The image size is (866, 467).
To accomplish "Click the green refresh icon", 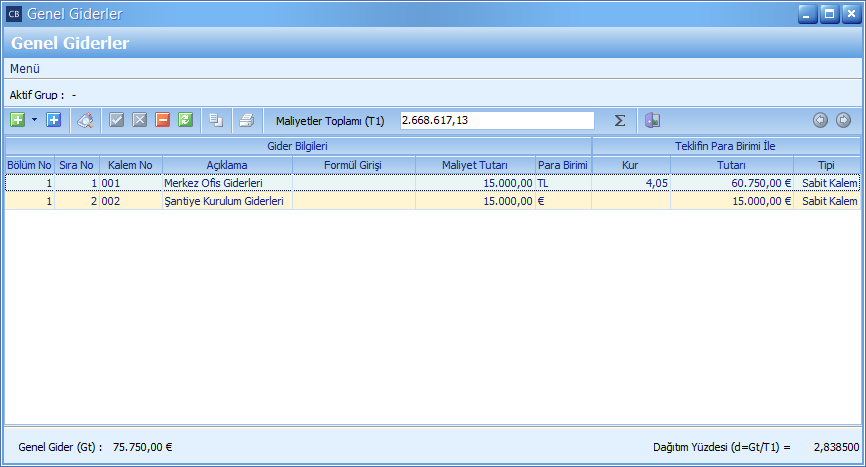I will click(185, 120).
